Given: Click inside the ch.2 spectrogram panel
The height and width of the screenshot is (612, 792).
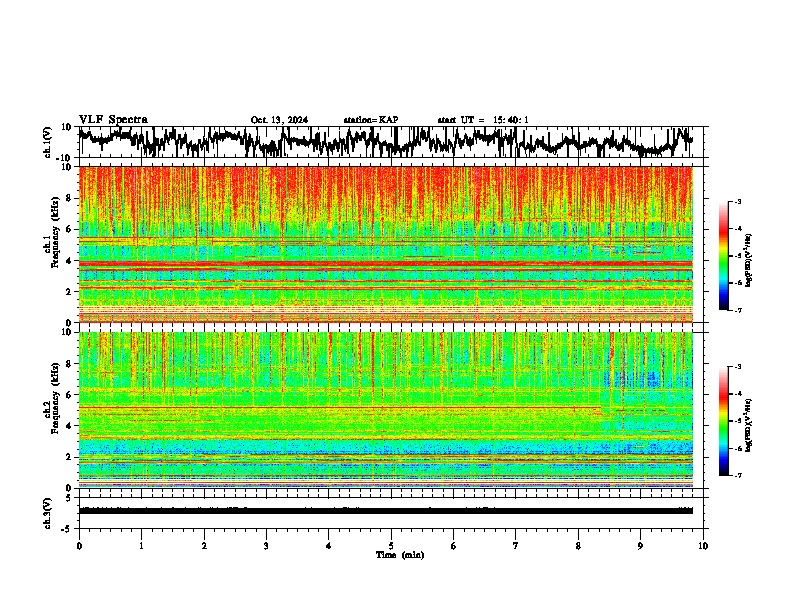Looking at the screenshot, I should tap(385, 410).
